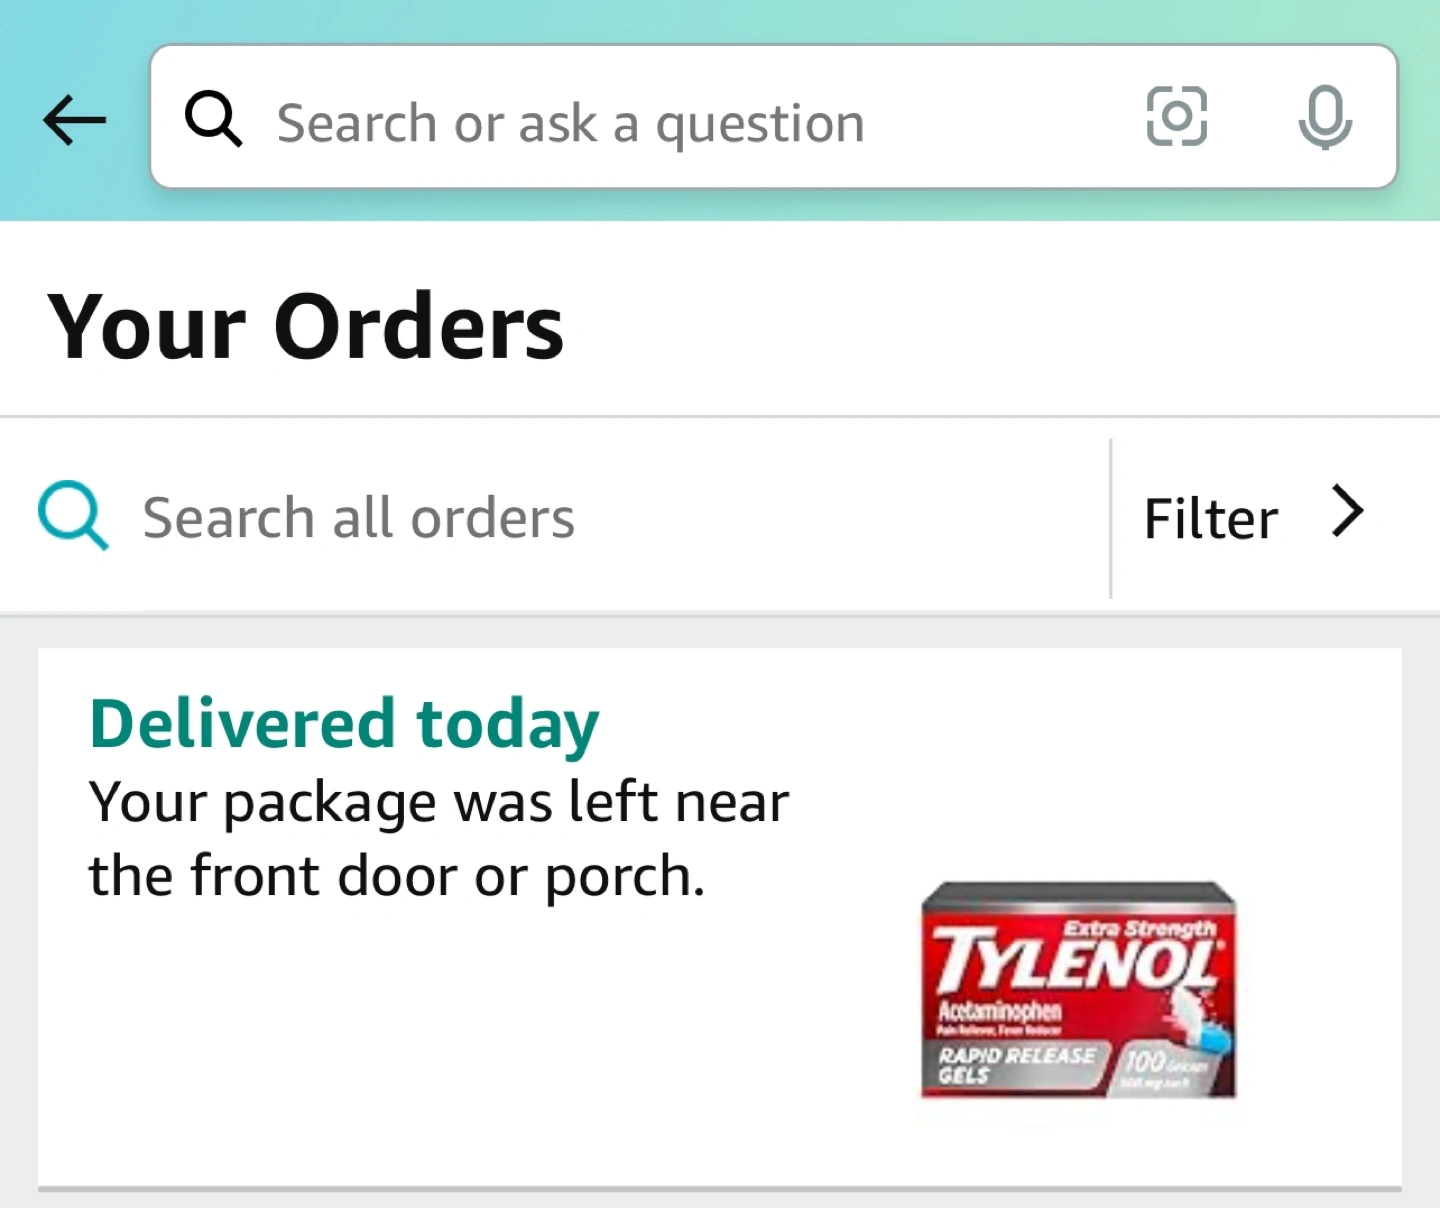1440x1208 pixels.
Task: Tap the microphone voice search icon
Action: [1325, 118]
